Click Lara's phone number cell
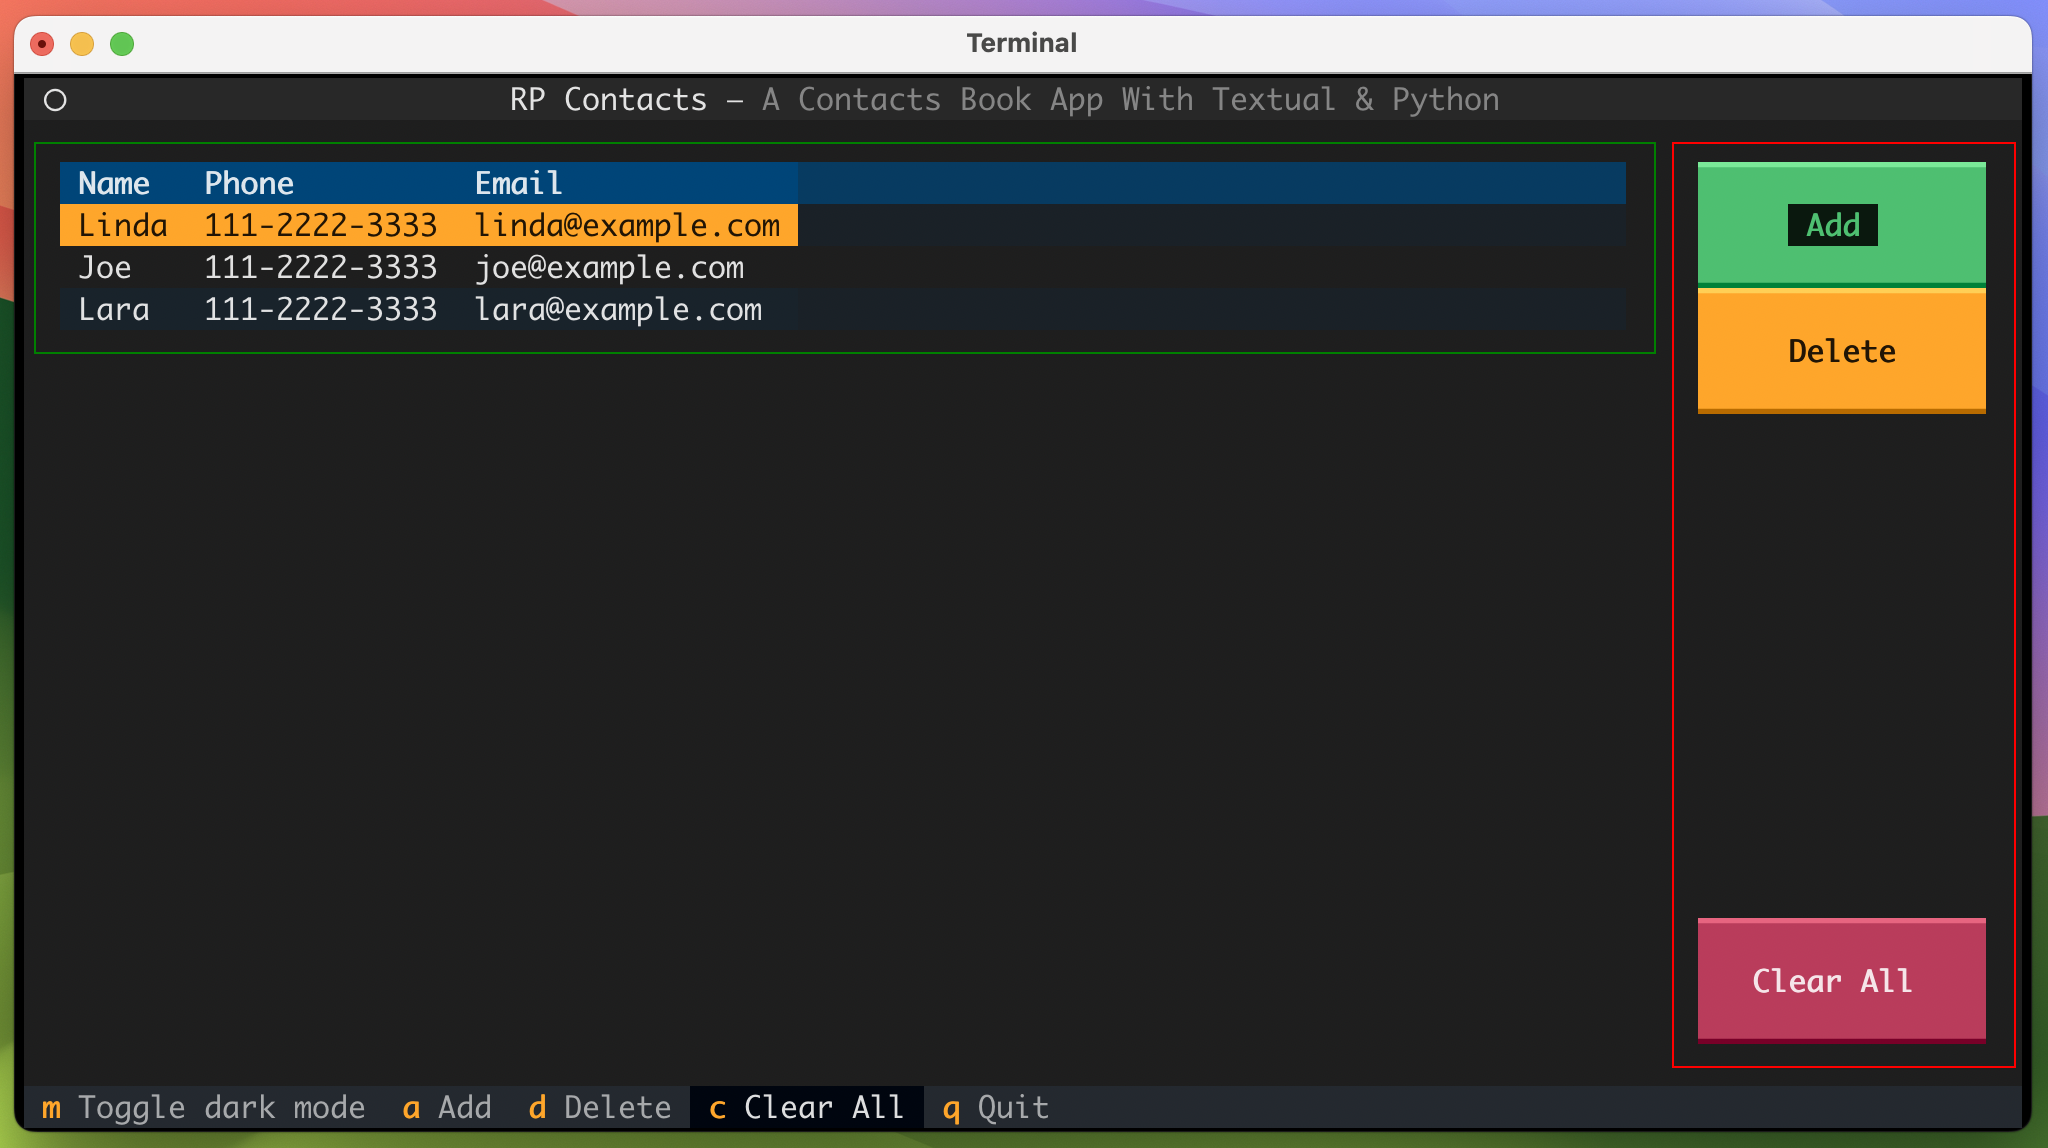The image size is (2048, 1148). click(320, 310)
